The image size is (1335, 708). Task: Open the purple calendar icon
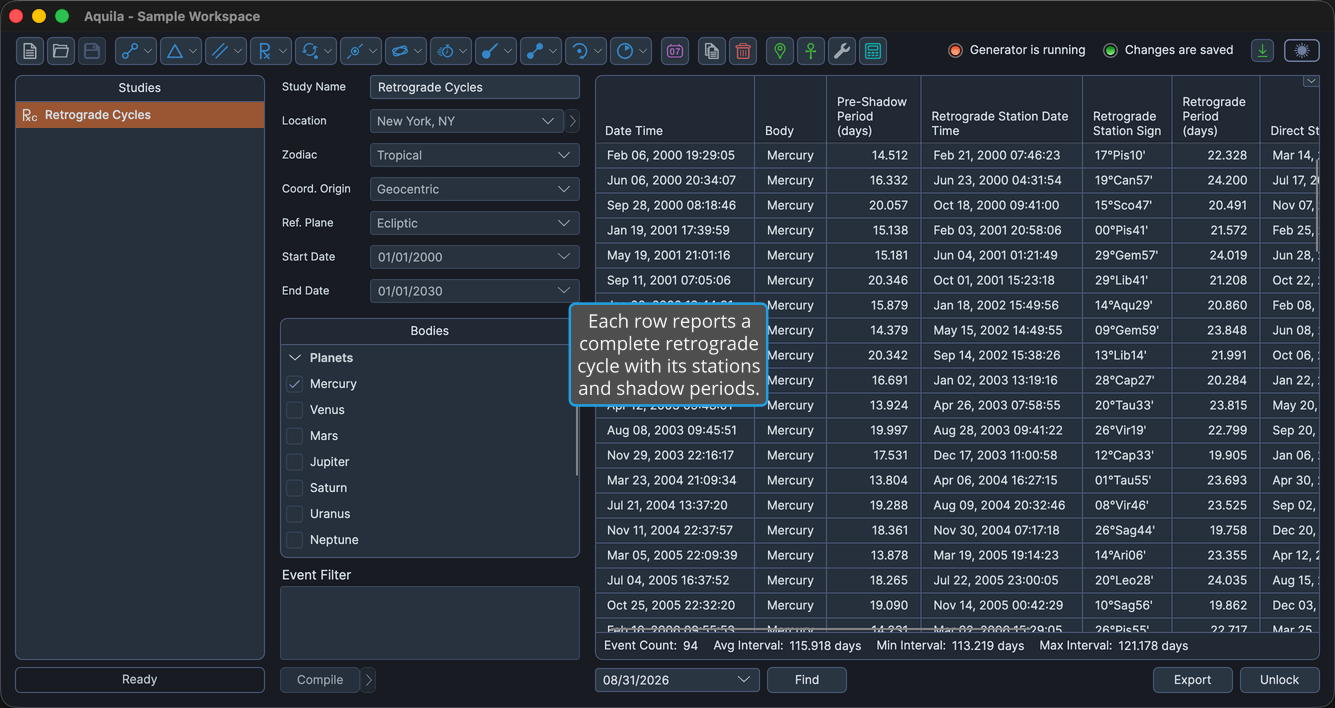(675, 51)
